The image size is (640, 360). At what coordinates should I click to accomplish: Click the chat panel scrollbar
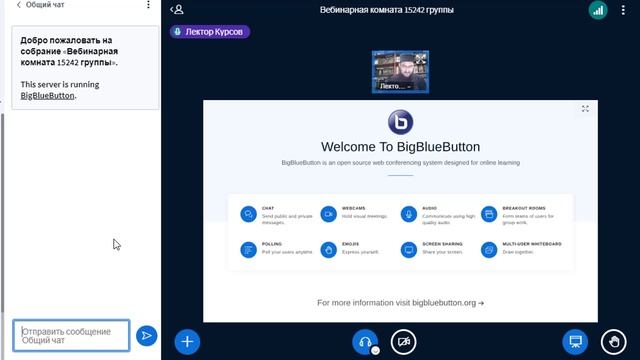click(x=2, y=212)
